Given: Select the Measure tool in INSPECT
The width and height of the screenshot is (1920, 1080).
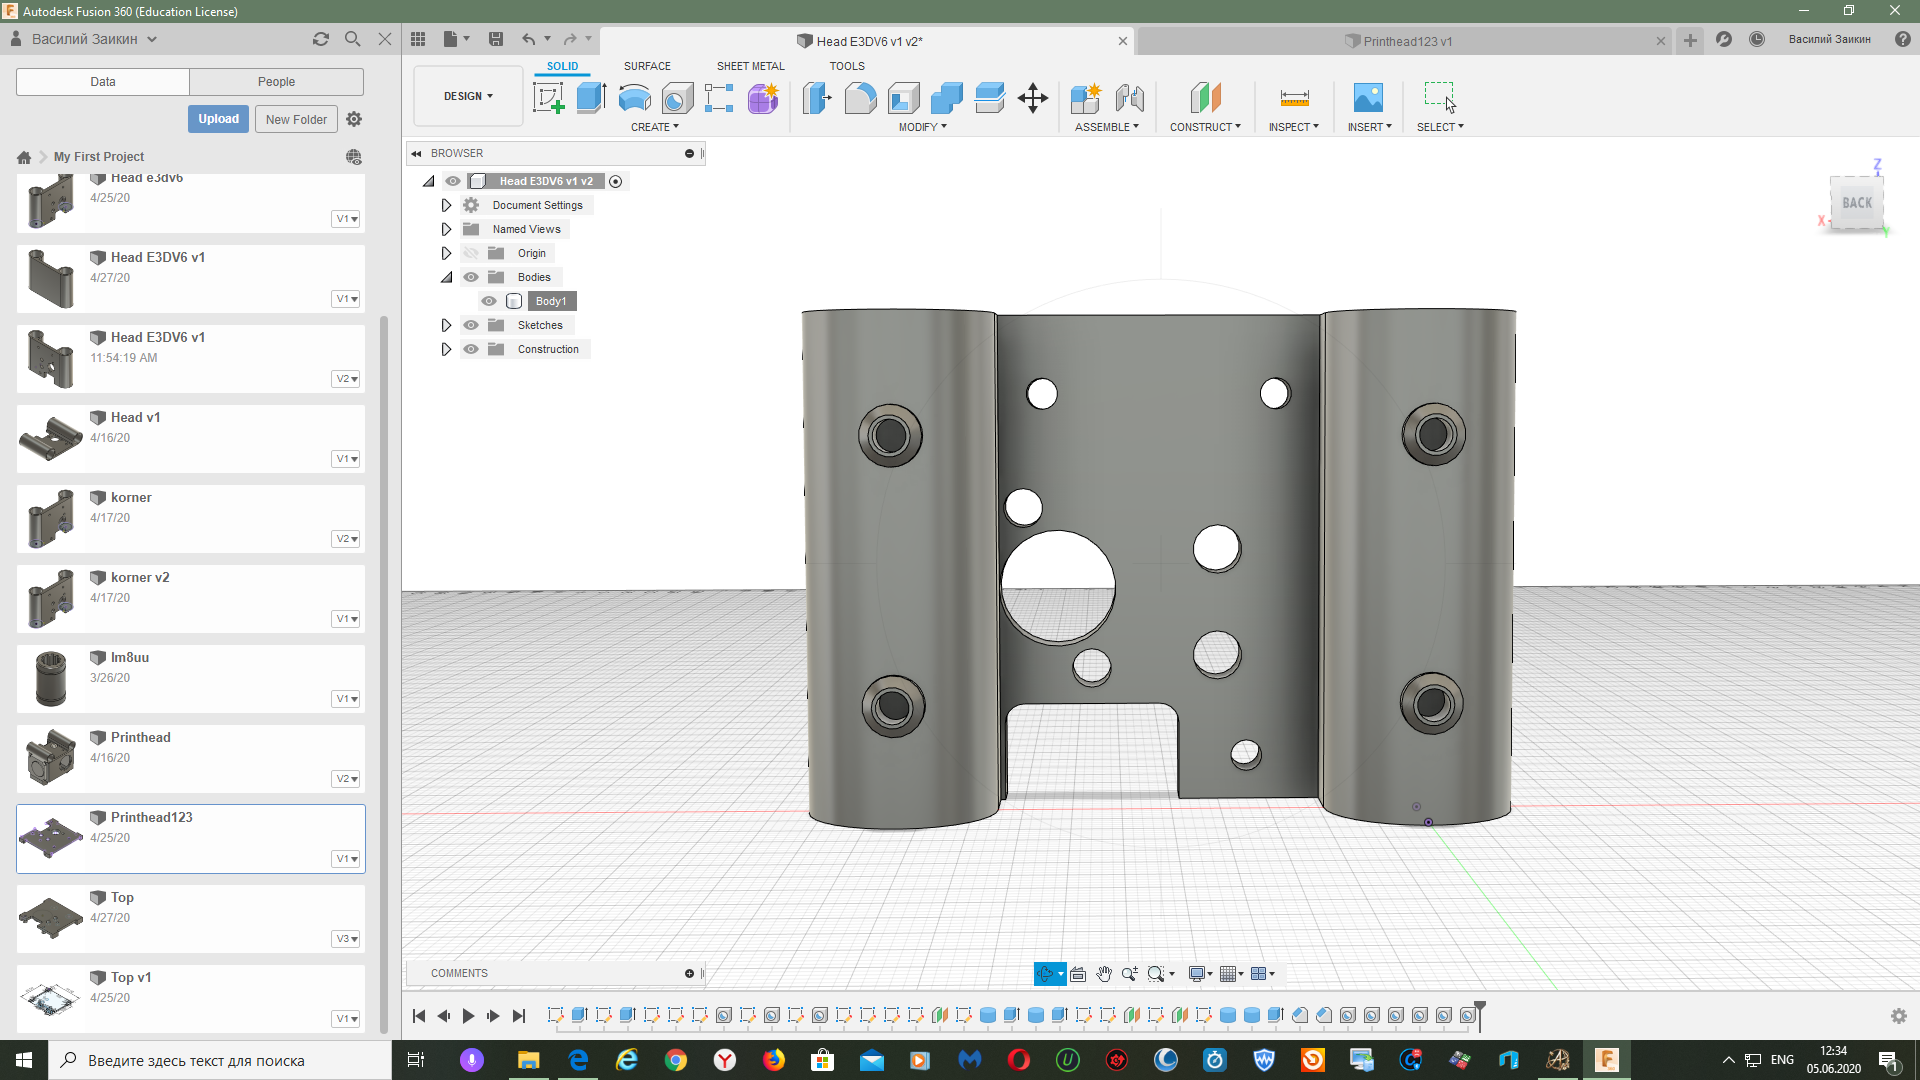Looking at the screenshot, I should [1294, 98].
